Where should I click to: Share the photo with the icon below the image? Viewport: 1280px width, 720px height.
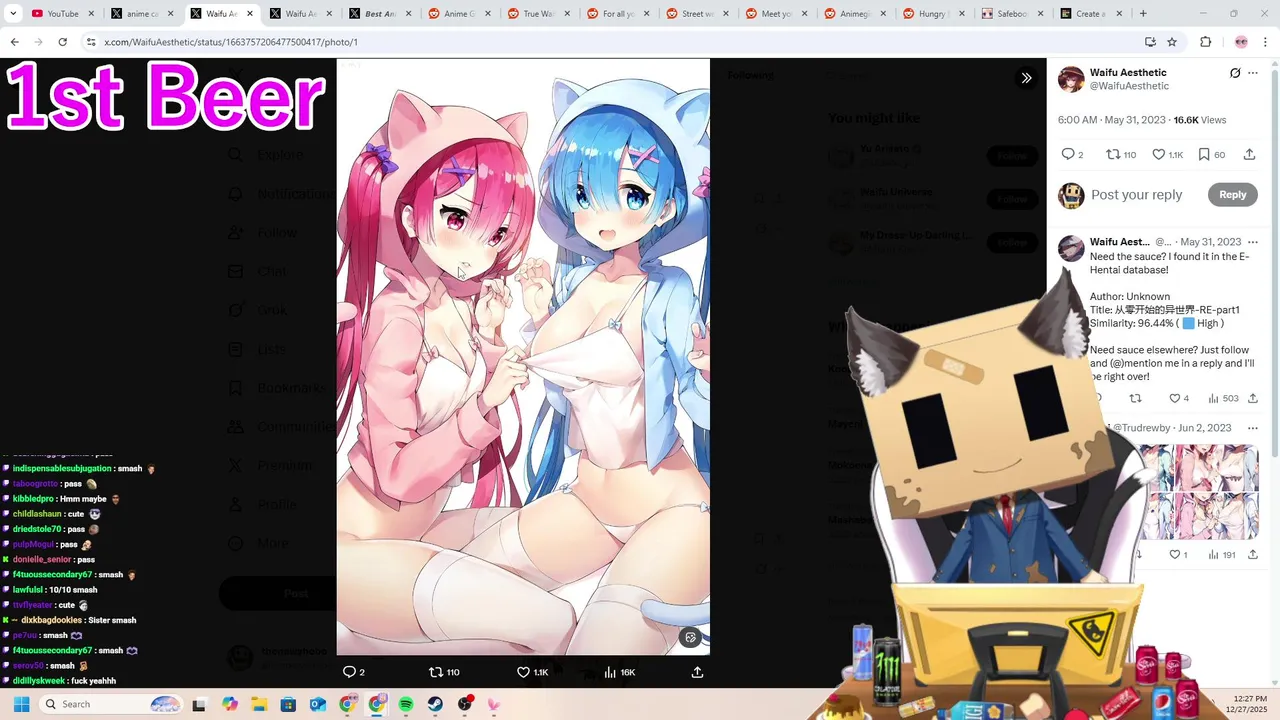click(697, 672)
